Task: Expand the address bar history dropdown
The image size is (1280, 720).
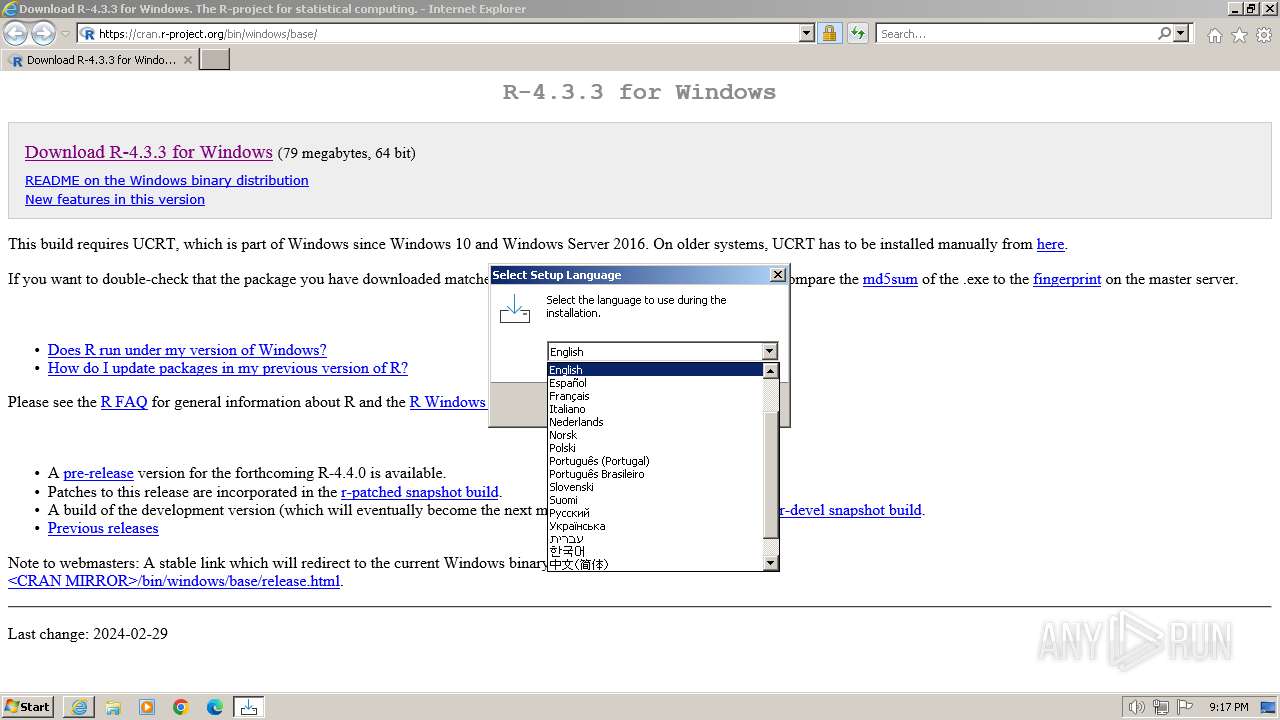Action: click(807, 34)
